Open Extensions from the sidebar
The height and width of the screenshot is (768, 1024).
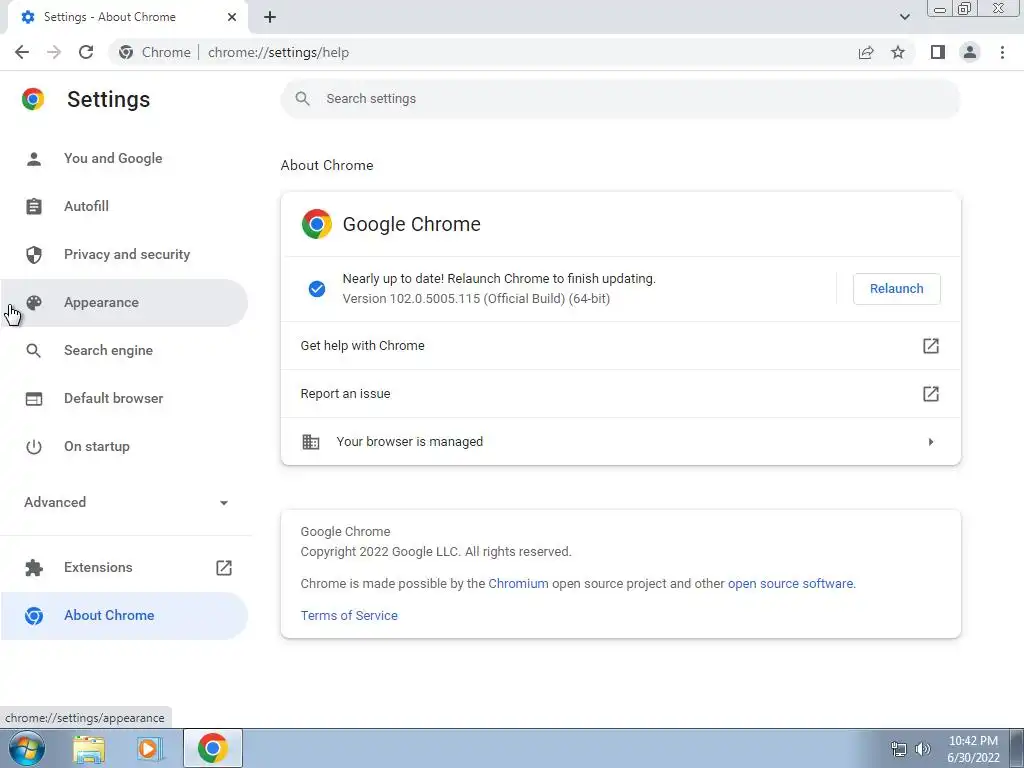tap(124, 568)
